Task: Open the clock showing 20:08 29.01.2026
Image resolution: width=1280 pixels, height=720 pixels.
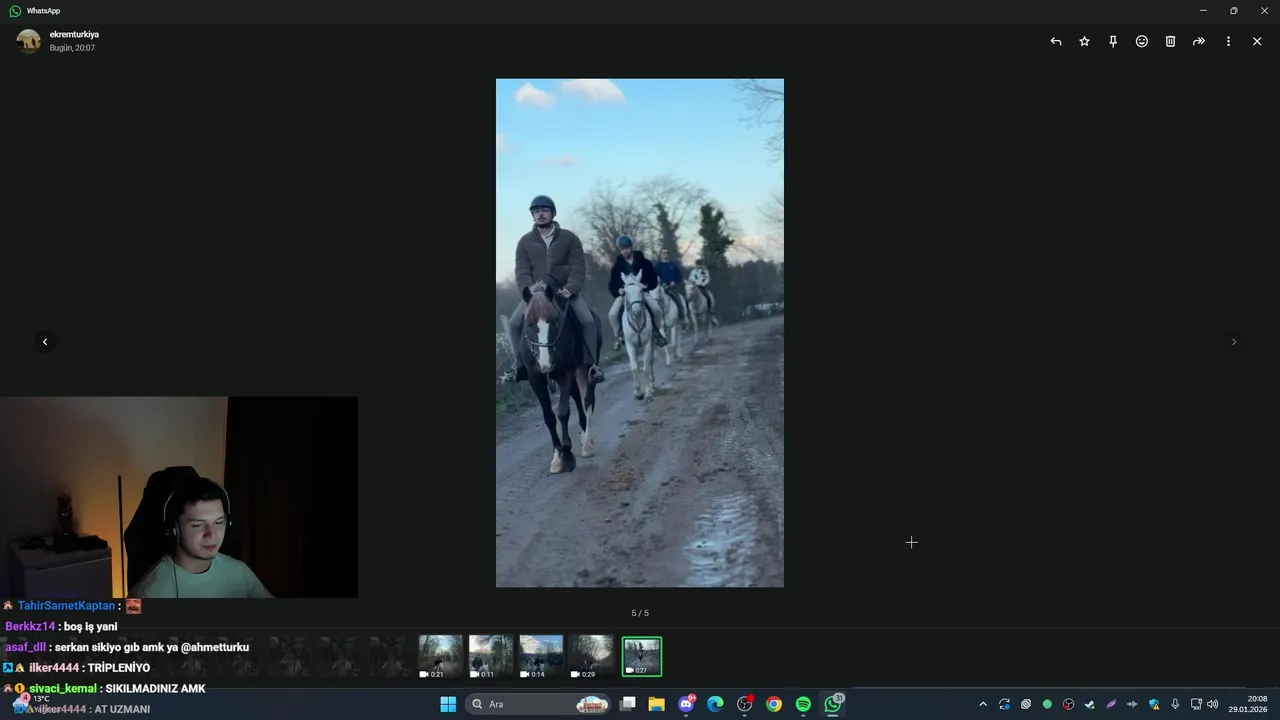Action: (1248, 704)
